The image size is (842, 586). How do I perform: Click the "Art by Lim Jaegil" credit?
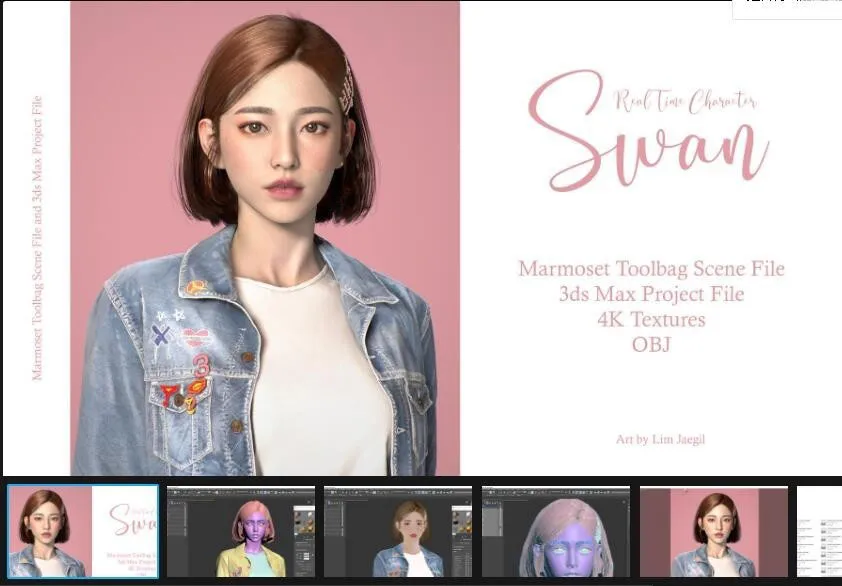click(x=661, y=439)
